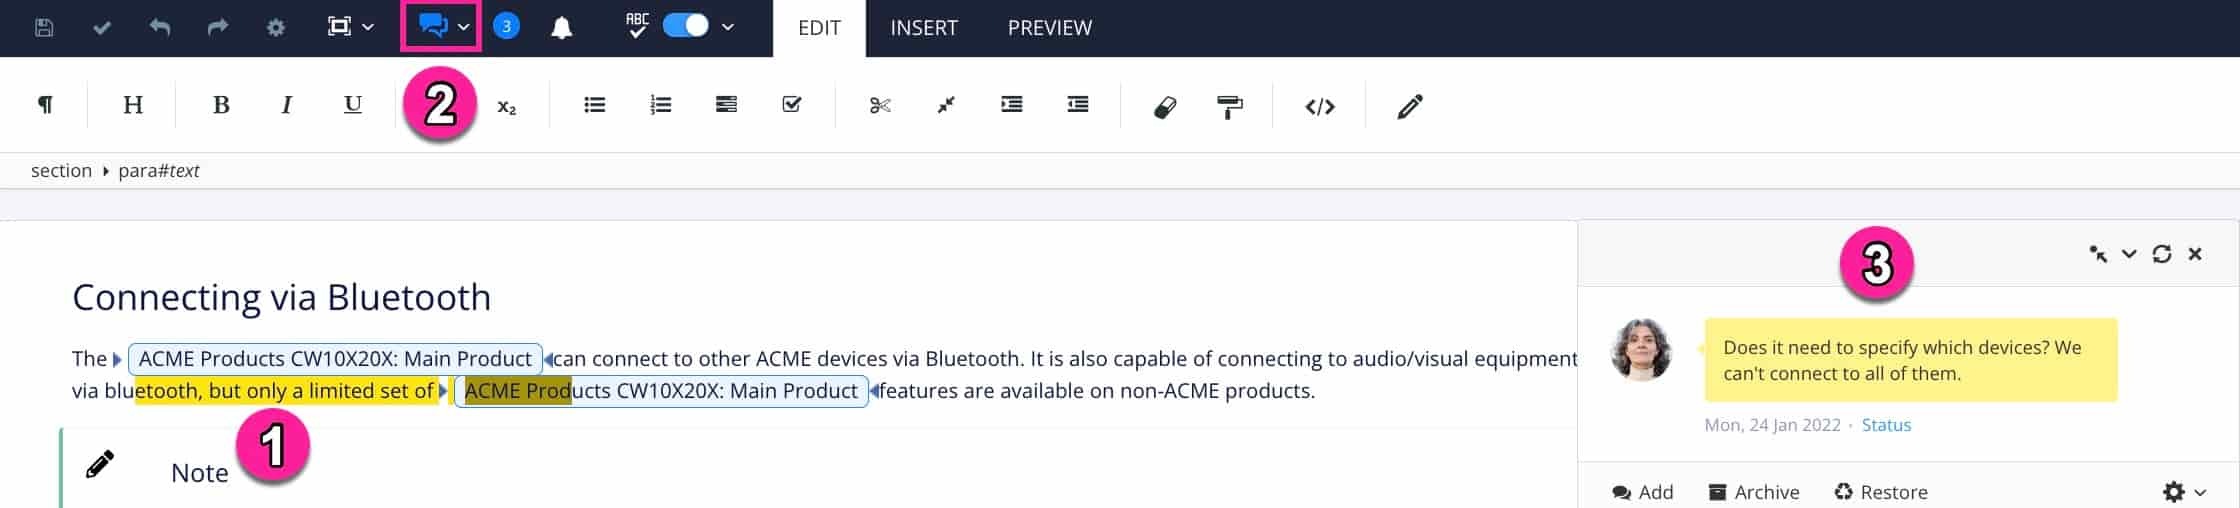Insert a bulleted list
Screen dimensions: 2240x508
pyautogui.click(x=595, y=105)
